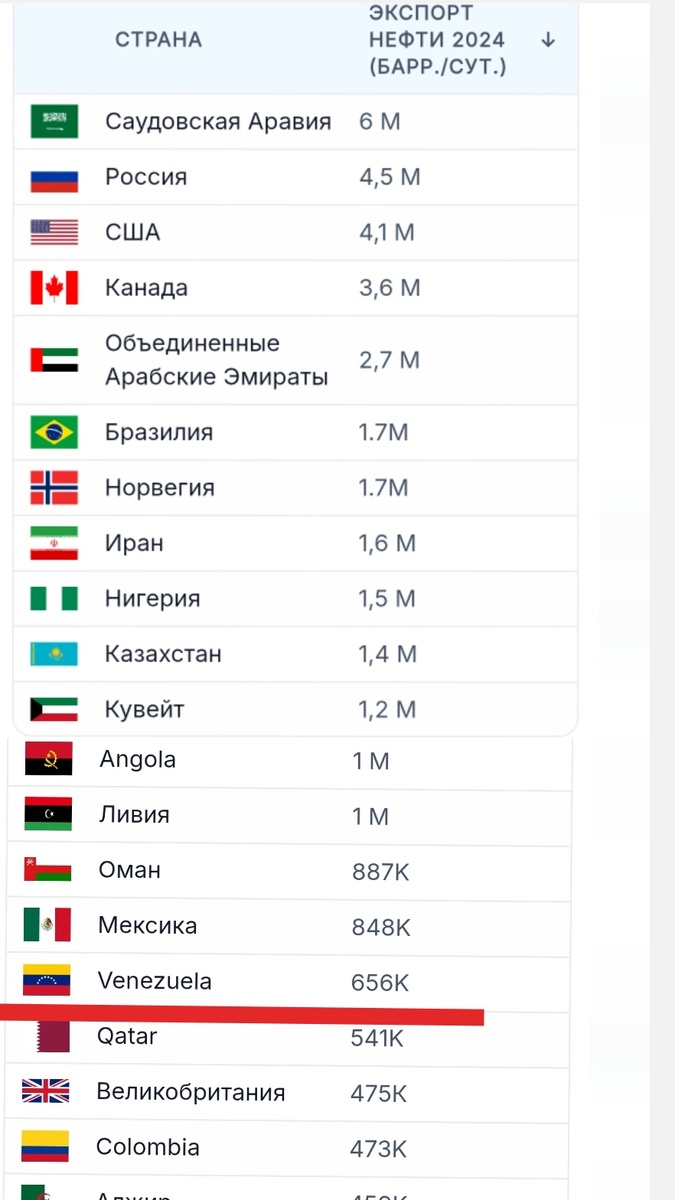This screenshot has height=1200, width=675.
Task: Click the USA flag icon
Action: tap(54, 233)
